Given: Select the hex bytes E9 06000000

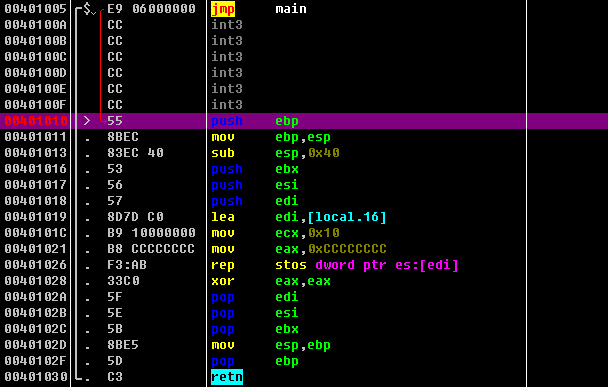Looking at the screenshot, I should pyautogui.click(x=152, y=9).
